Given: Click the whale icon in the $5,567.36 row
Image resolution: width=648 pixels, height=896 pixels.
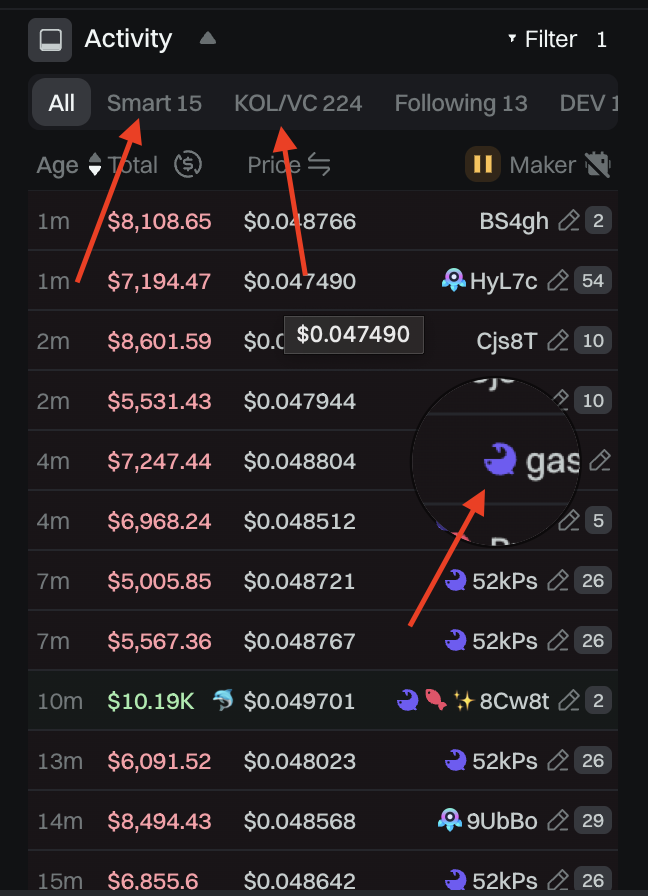Looking at the screenshot, I should (x=455, y=641).
